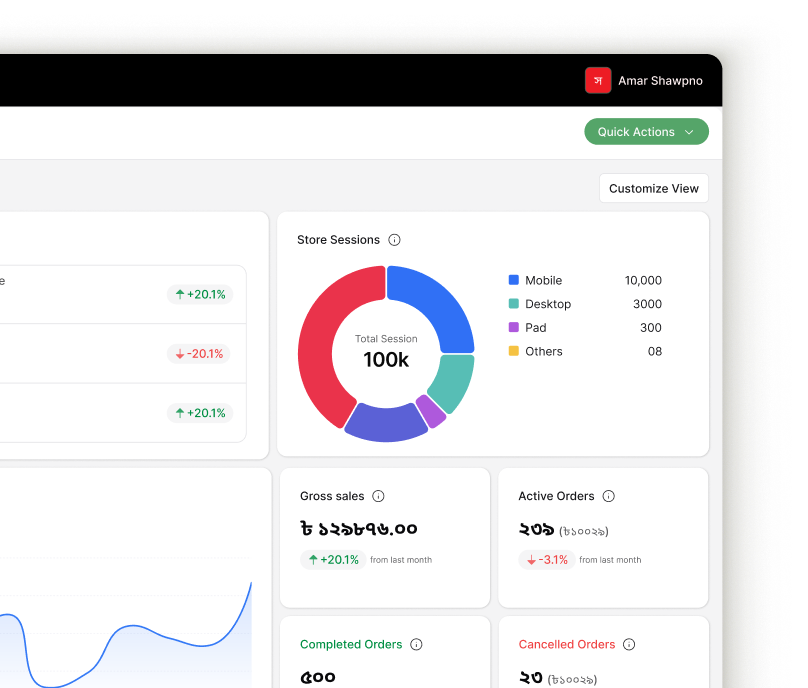Click the Cancelled Orders count ২৩
This screenshot has height=688, width=808.
531,677
